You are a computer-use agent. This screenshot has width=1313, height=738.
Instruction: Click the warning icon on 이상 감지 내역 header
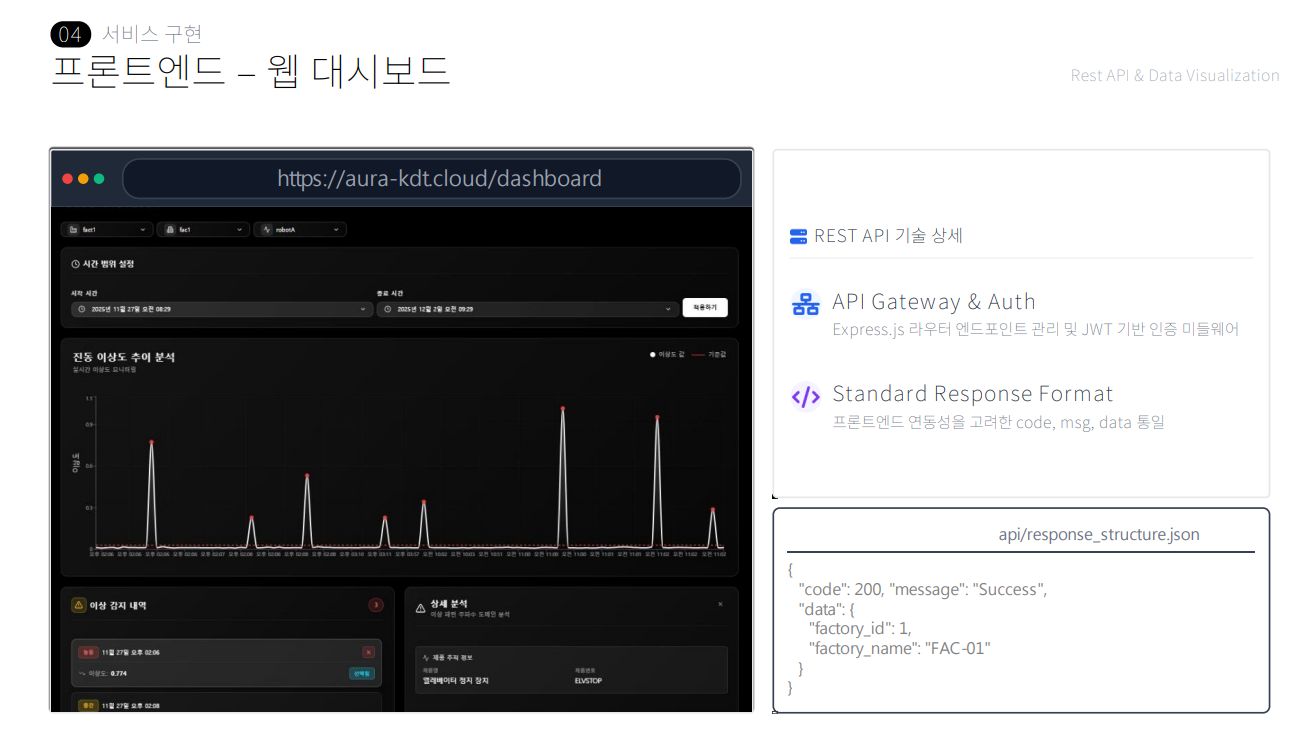coord(78,605)
